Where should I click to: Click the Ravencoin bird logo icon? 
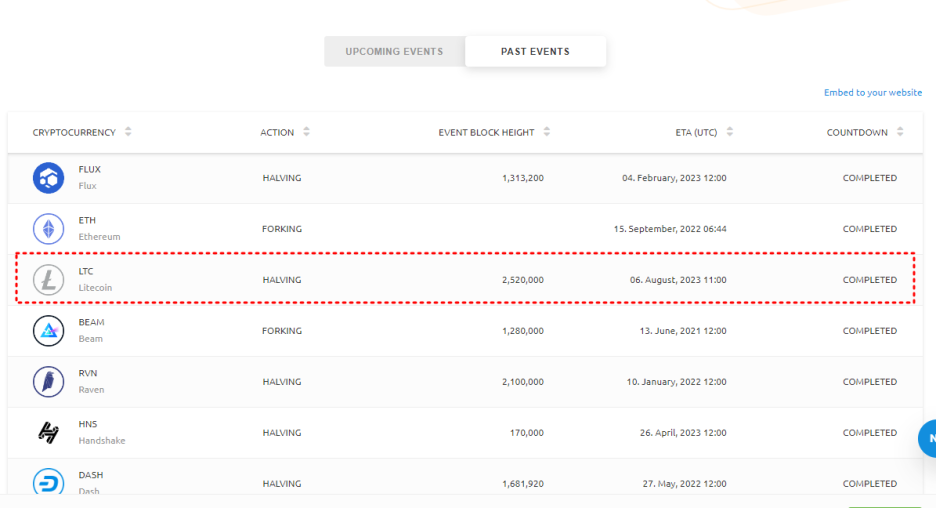tap(48, 381)
